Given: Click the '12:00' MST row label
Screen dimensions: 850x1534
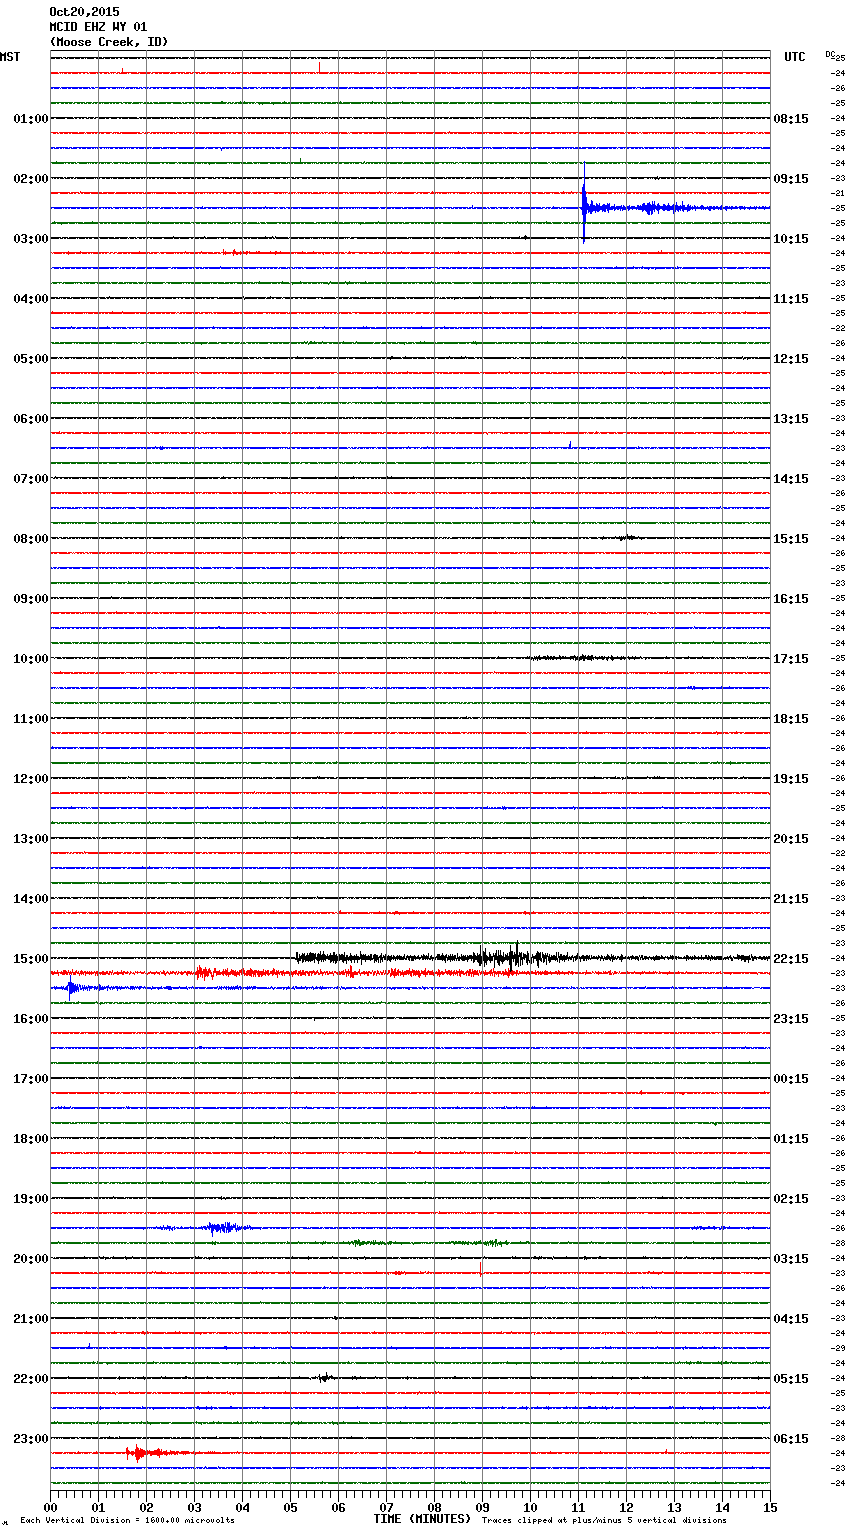Looking at the screenshot, I should (x=30, y=779).
